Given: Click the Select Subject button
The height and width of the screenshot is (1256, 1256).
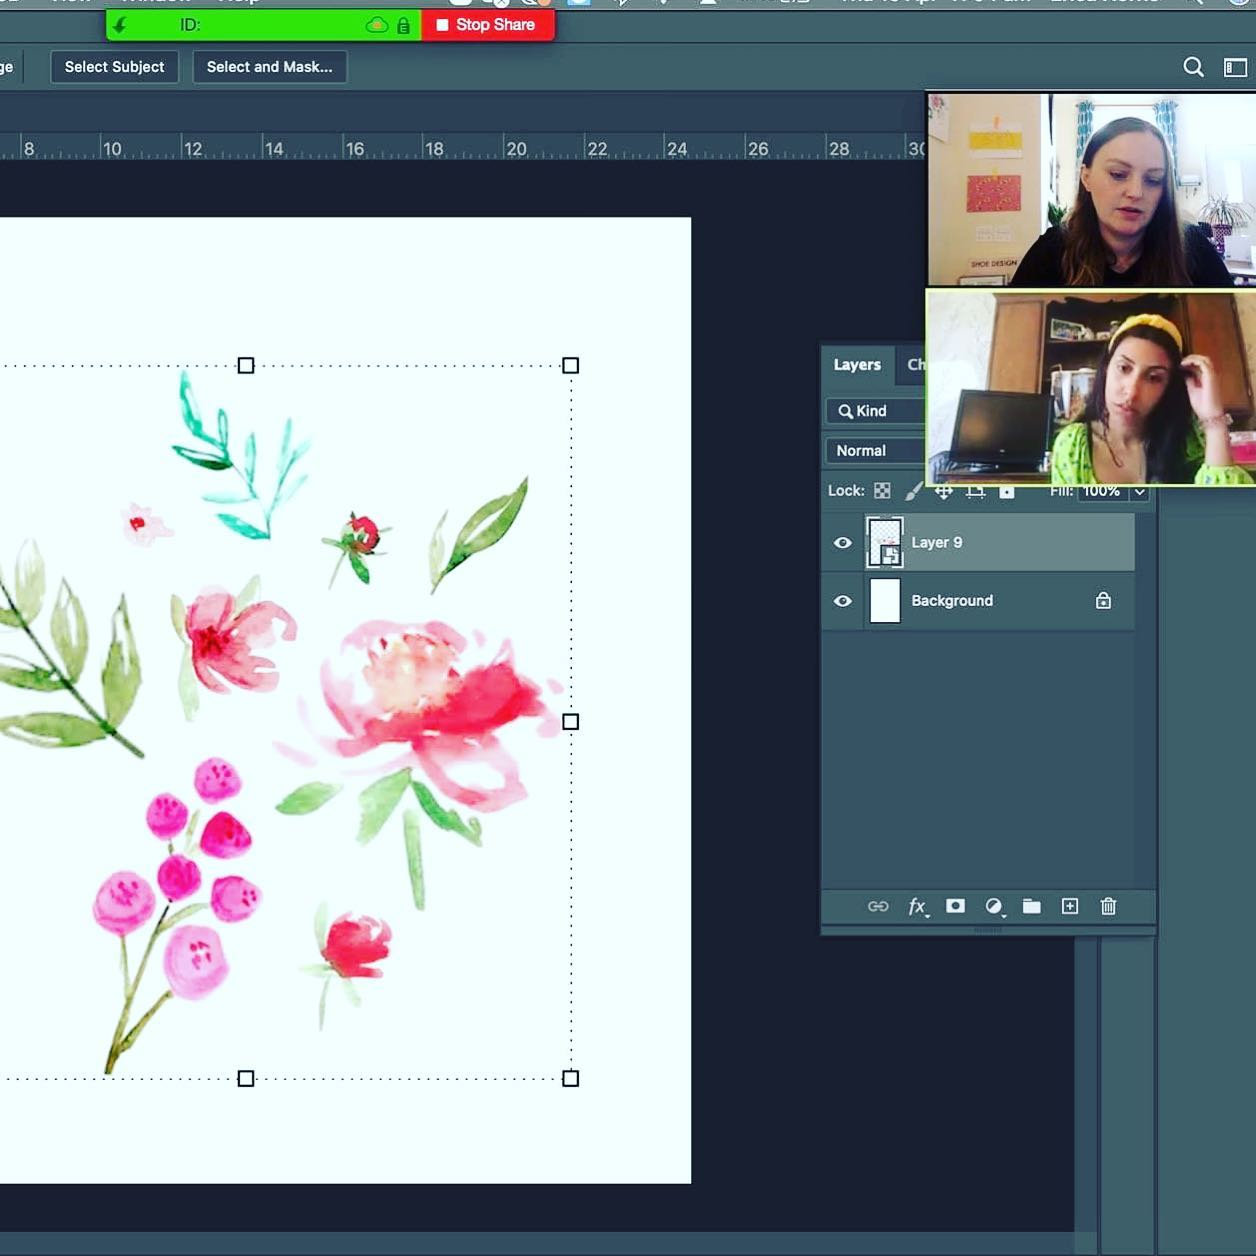Looking at the screenshot, I should point(114,66).
